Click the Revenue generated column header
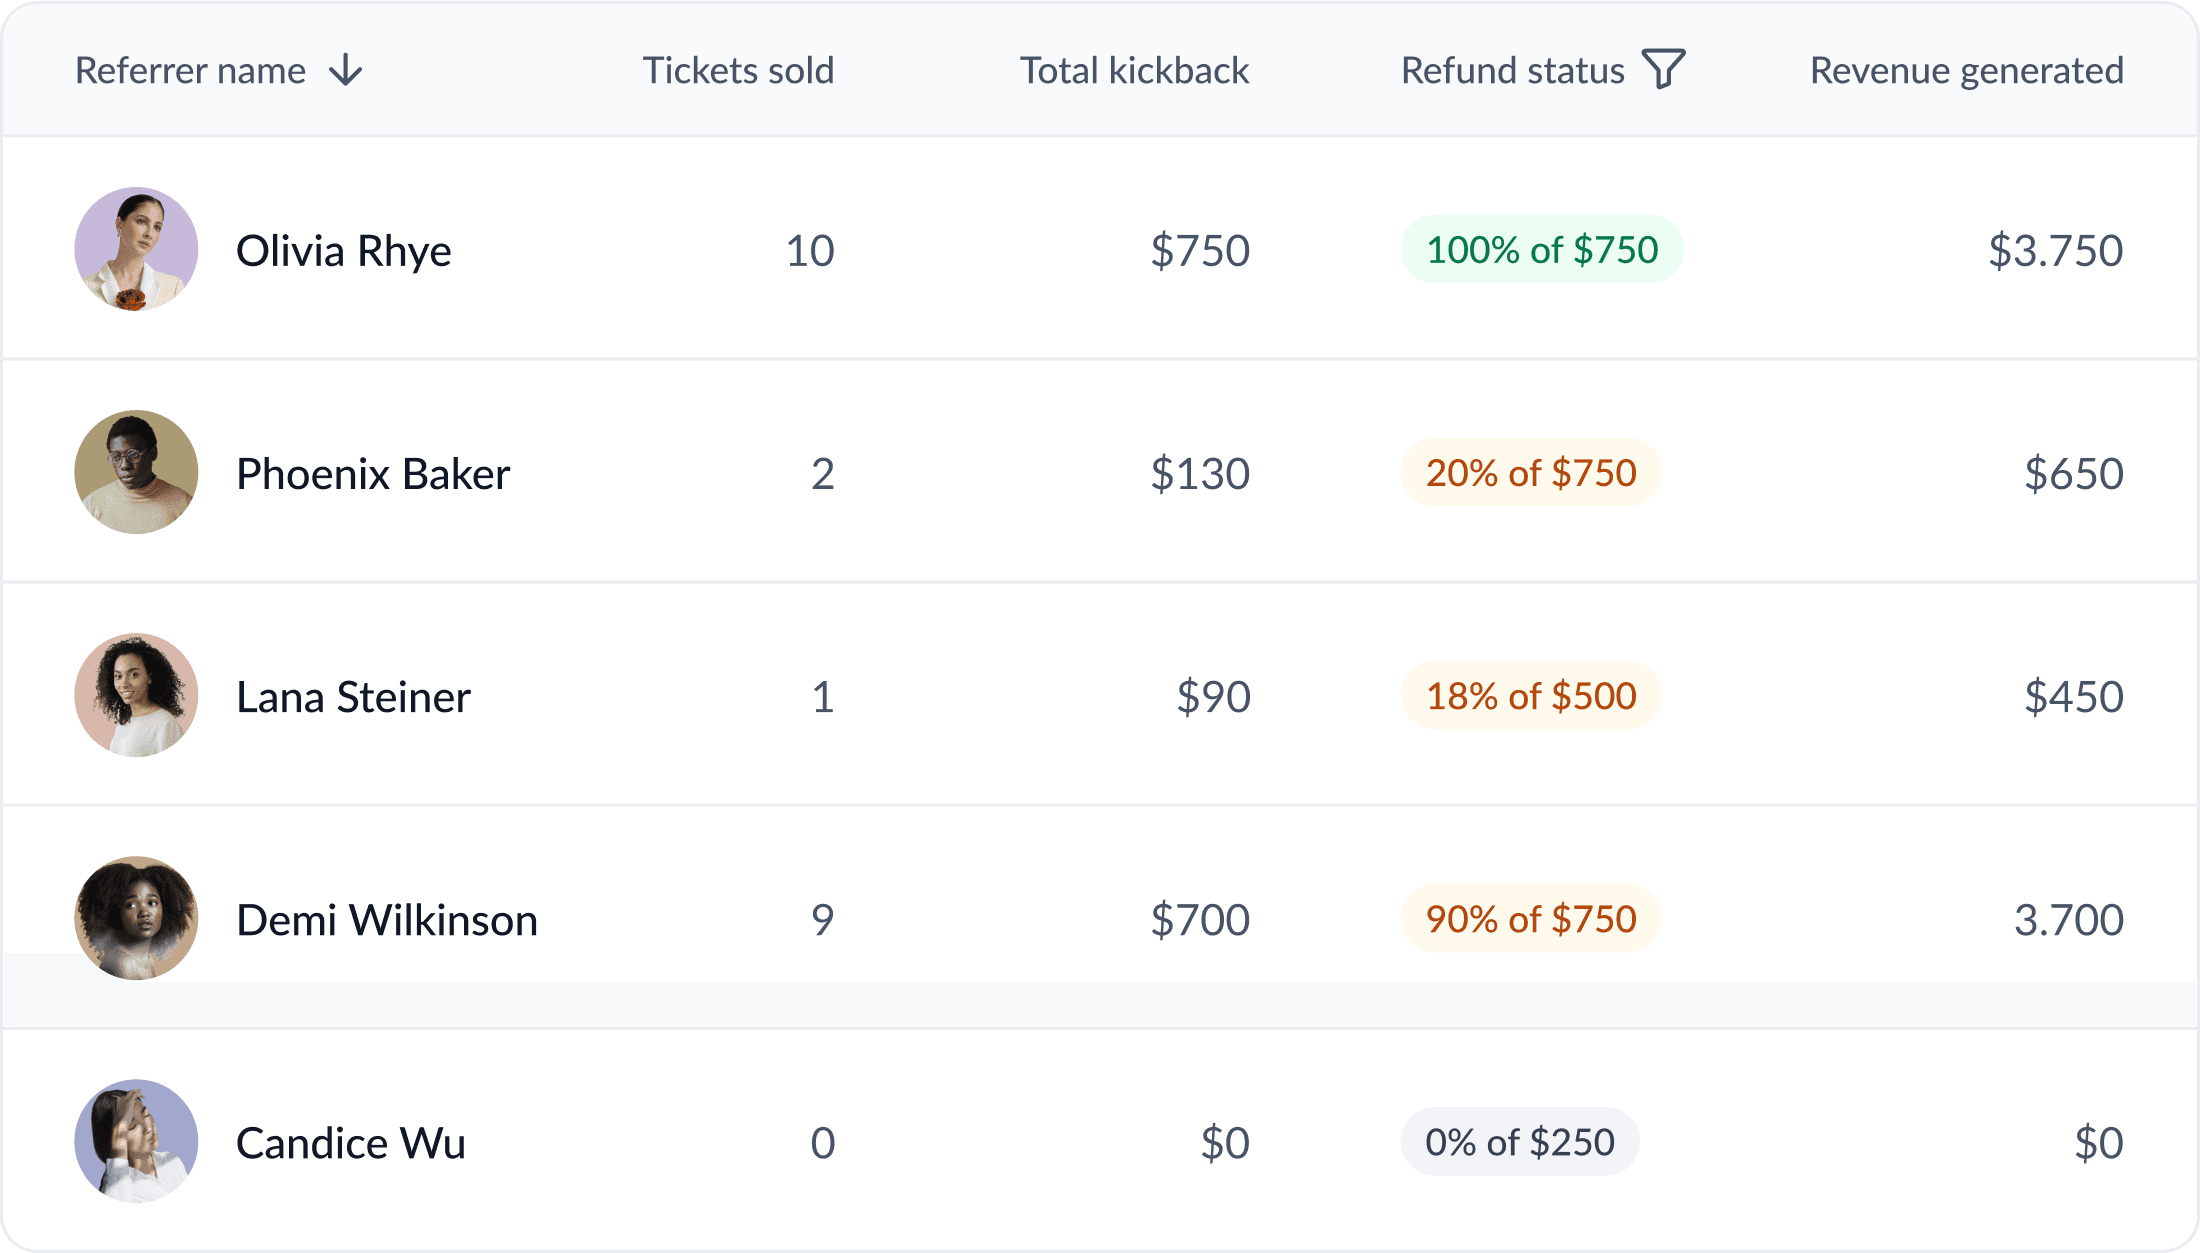The width and height of the screenshot is (2200, 1253). tap(1966, 71)
